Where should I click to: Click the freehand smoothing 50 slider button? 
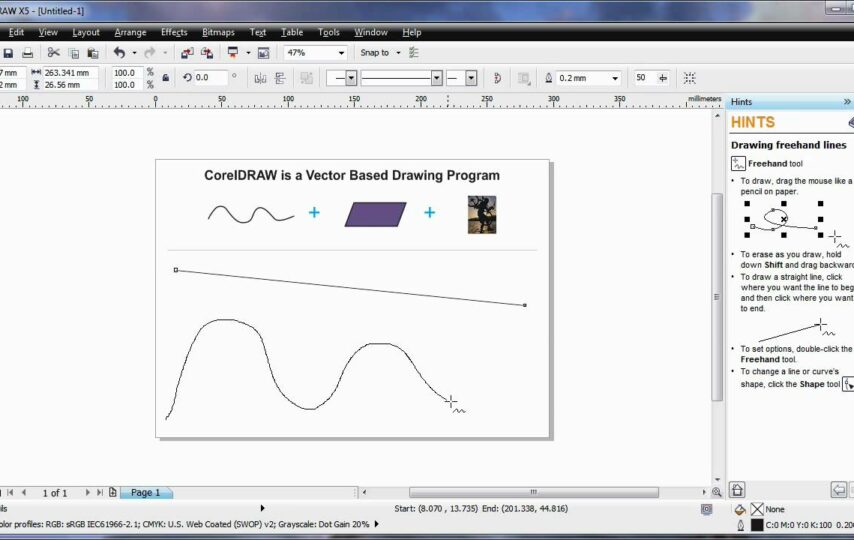(663, 78)
